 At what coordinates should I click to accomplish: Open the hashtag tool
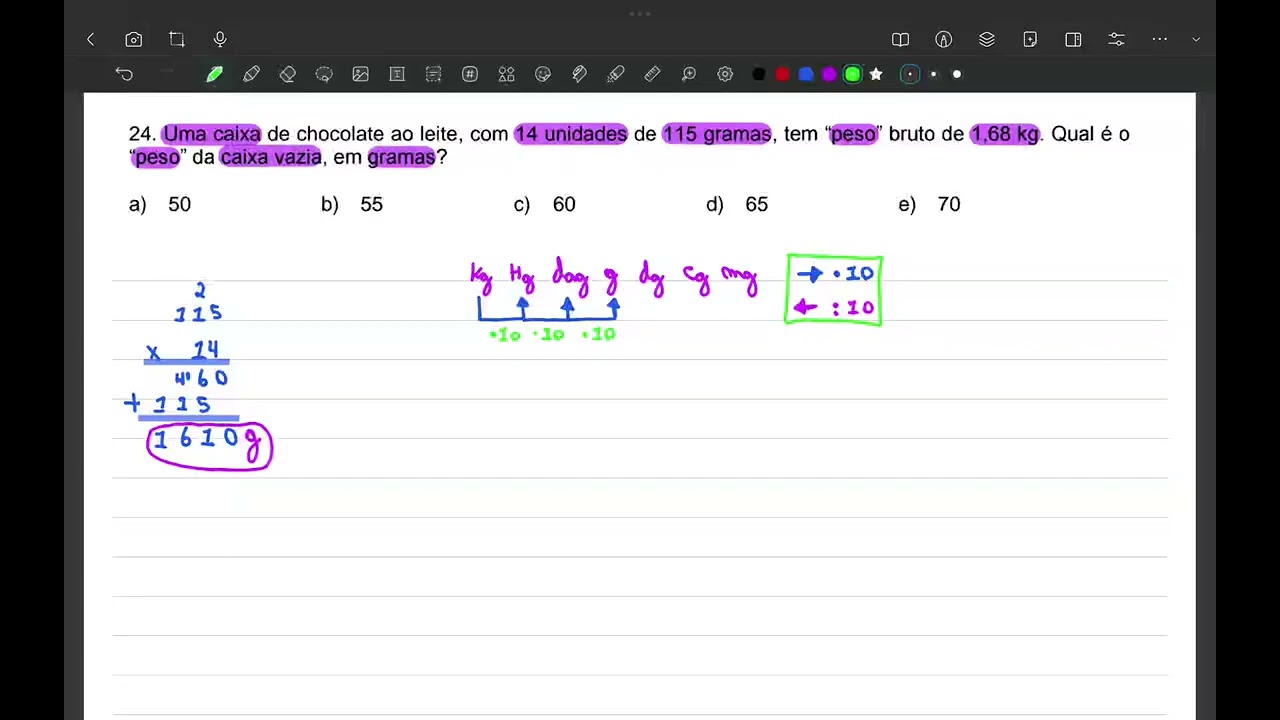click(x=470, y=74)
